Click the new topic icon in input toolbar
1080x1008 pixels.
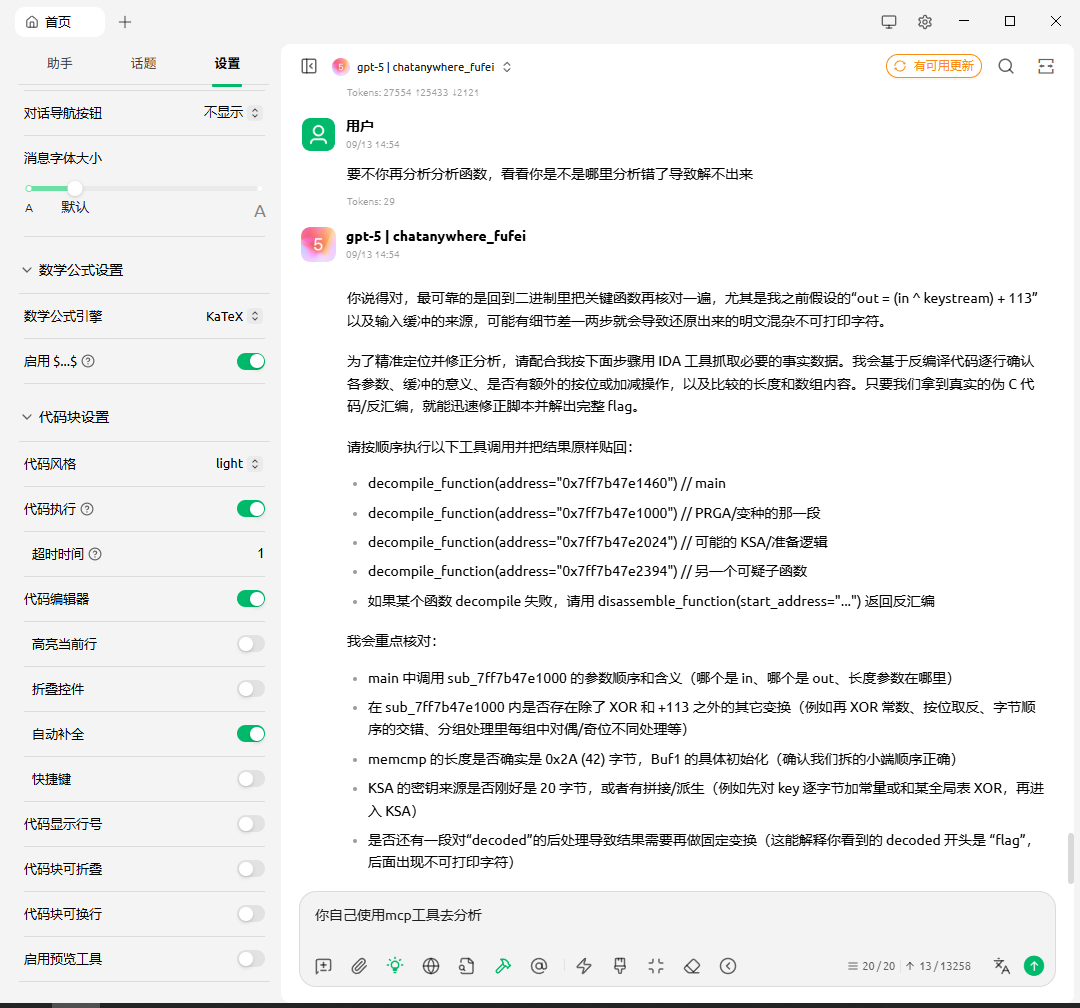coord(323,966)
